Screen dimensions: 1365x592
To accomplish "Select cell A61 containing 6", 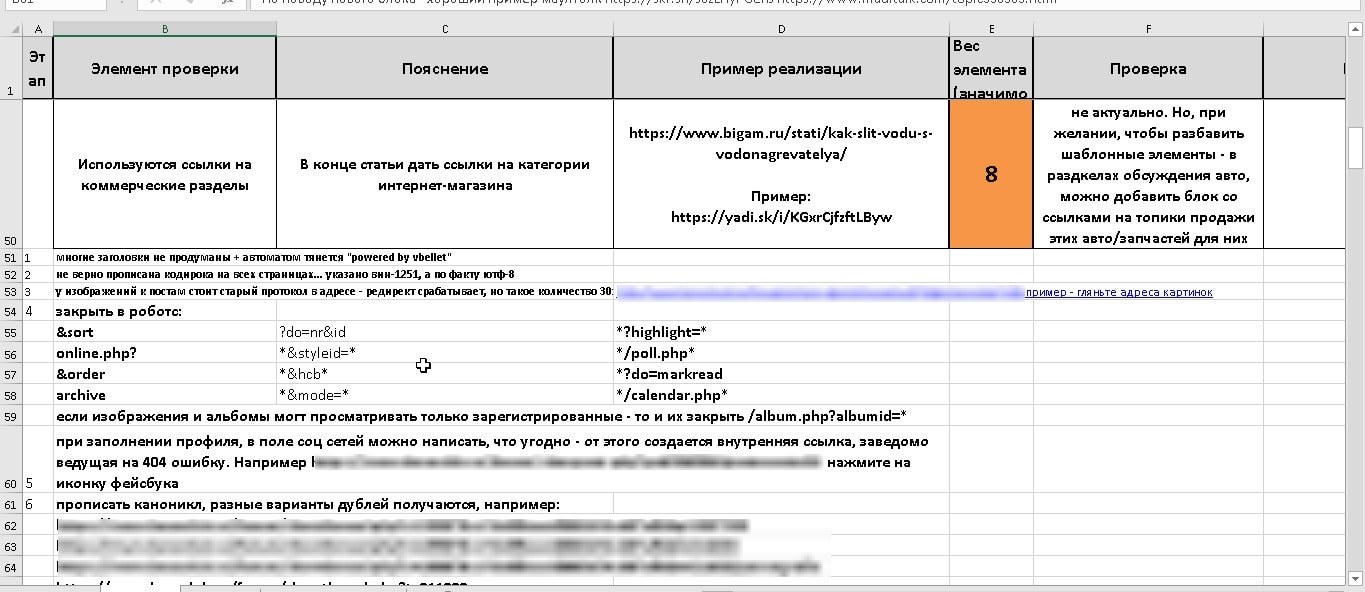I will [37, 505].
